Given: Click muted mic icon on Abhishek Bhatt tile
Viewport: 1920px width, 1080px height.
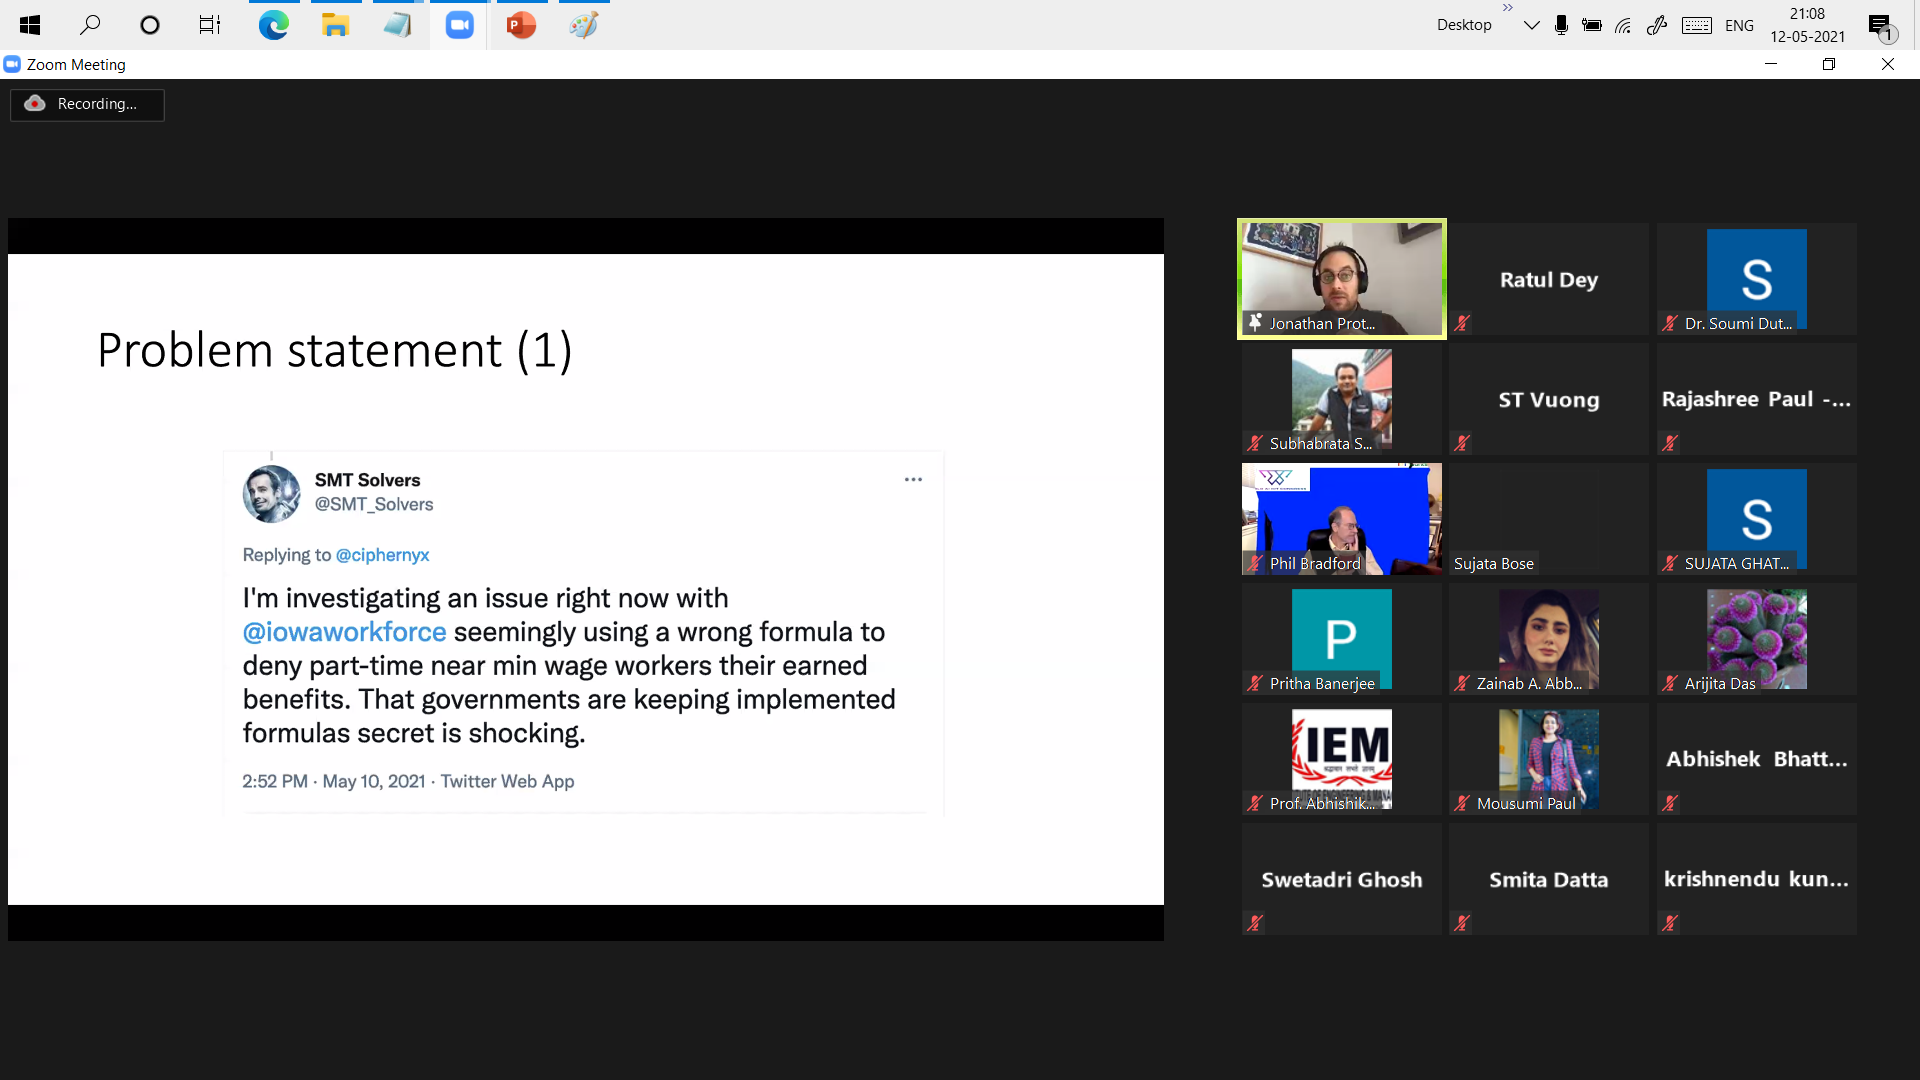Looking at the screenshot, I should coord(1669,803).
